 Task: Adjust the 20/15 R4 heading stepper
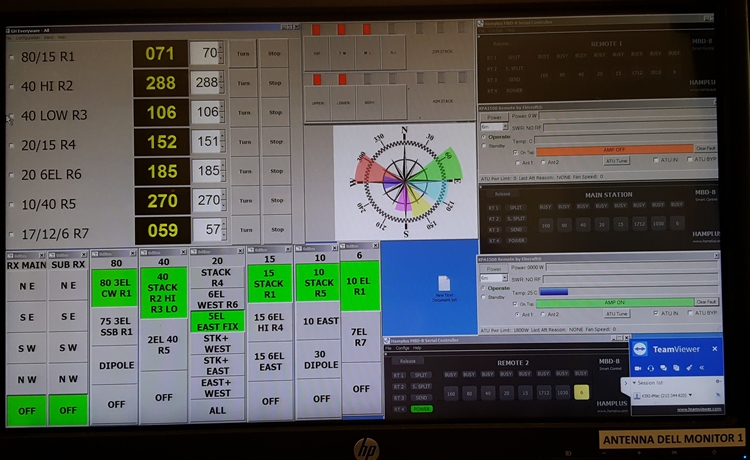[222, 142]
